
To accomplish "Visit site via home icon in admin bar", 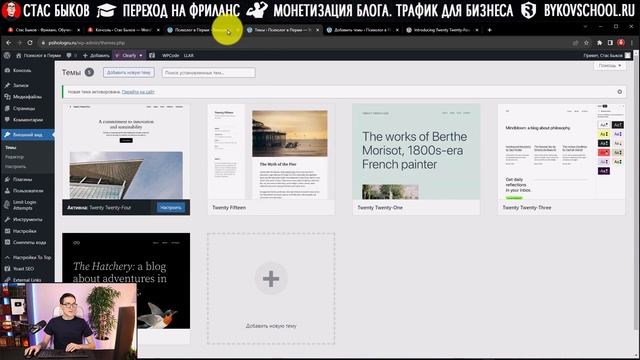I will click(38, 56).
